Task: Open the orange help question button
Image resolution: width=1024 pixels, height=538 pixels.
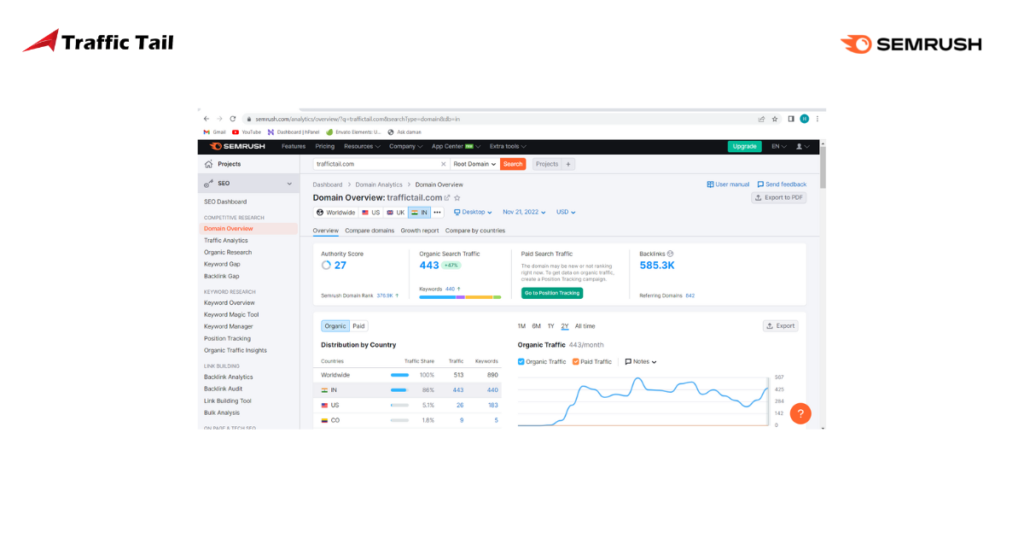Action: pos(799,413)
